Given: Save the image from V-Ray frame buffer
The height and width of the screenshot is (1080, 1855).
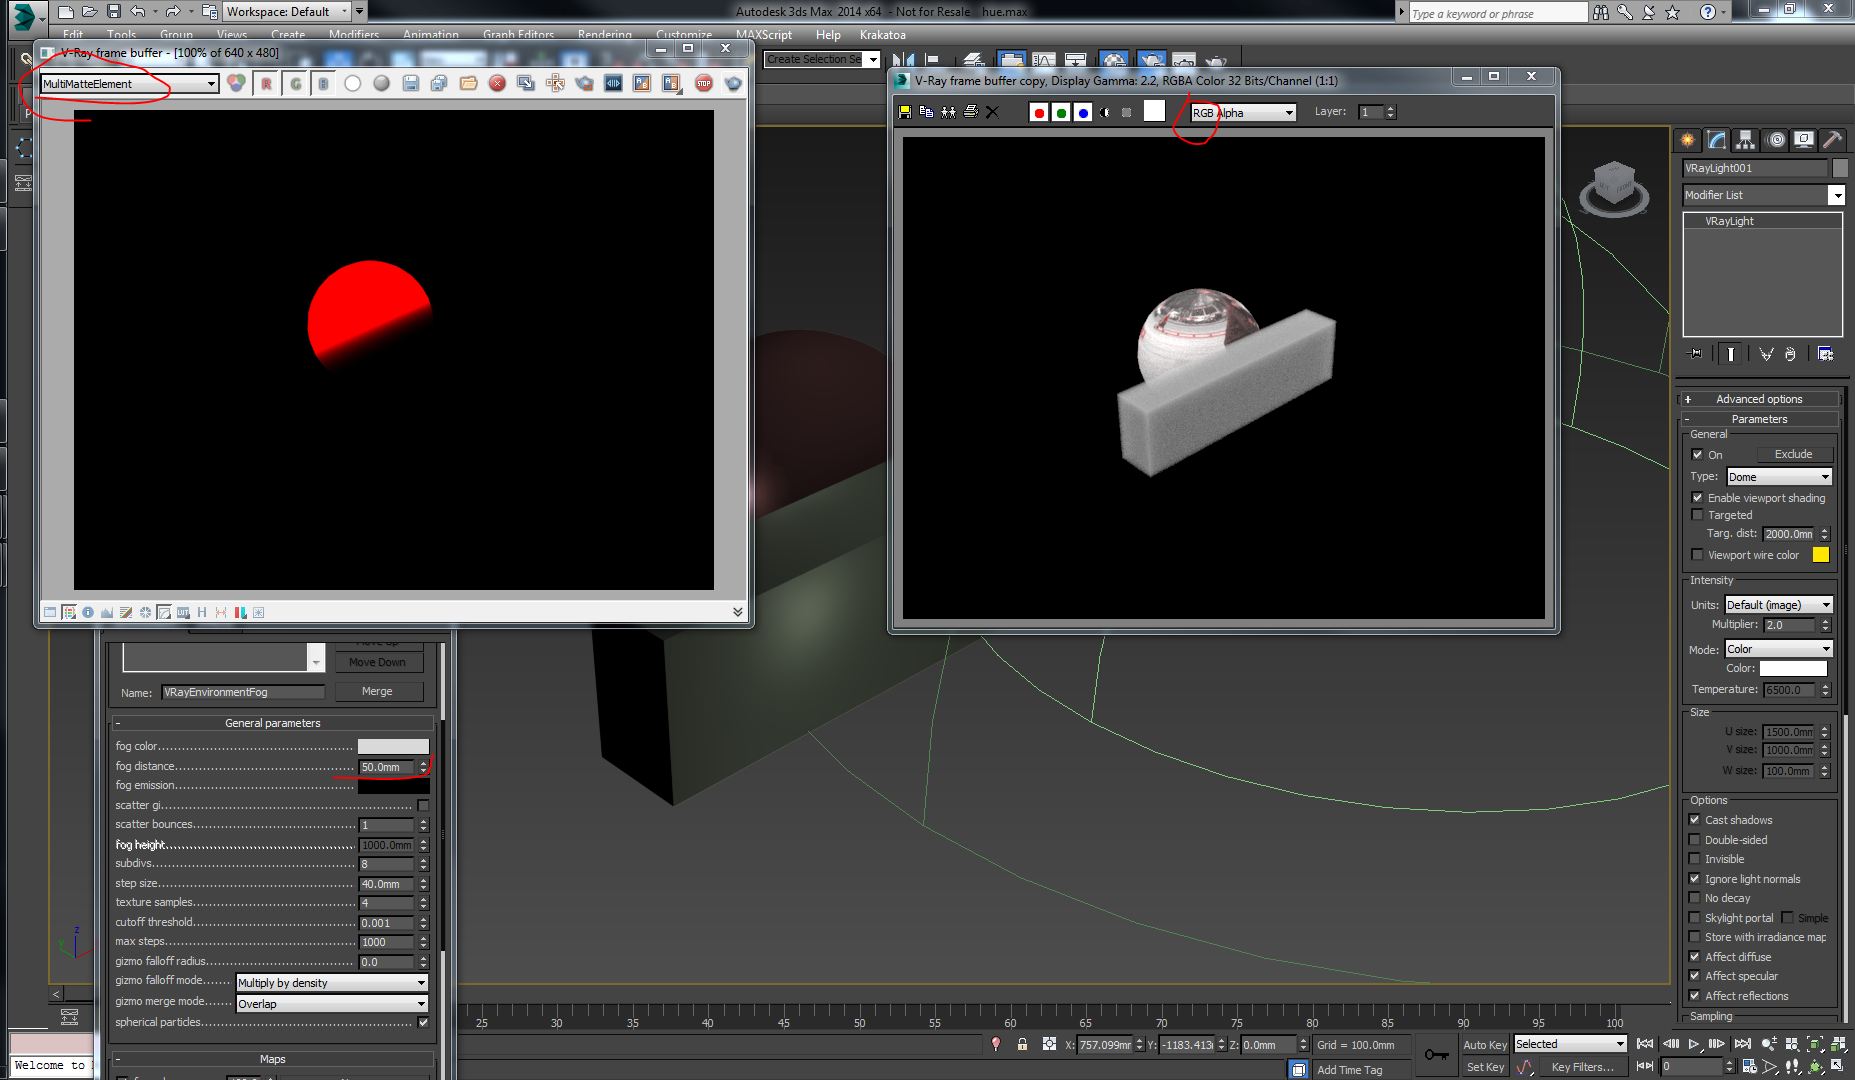Looking at the screenshot, I should click(410, 83).
